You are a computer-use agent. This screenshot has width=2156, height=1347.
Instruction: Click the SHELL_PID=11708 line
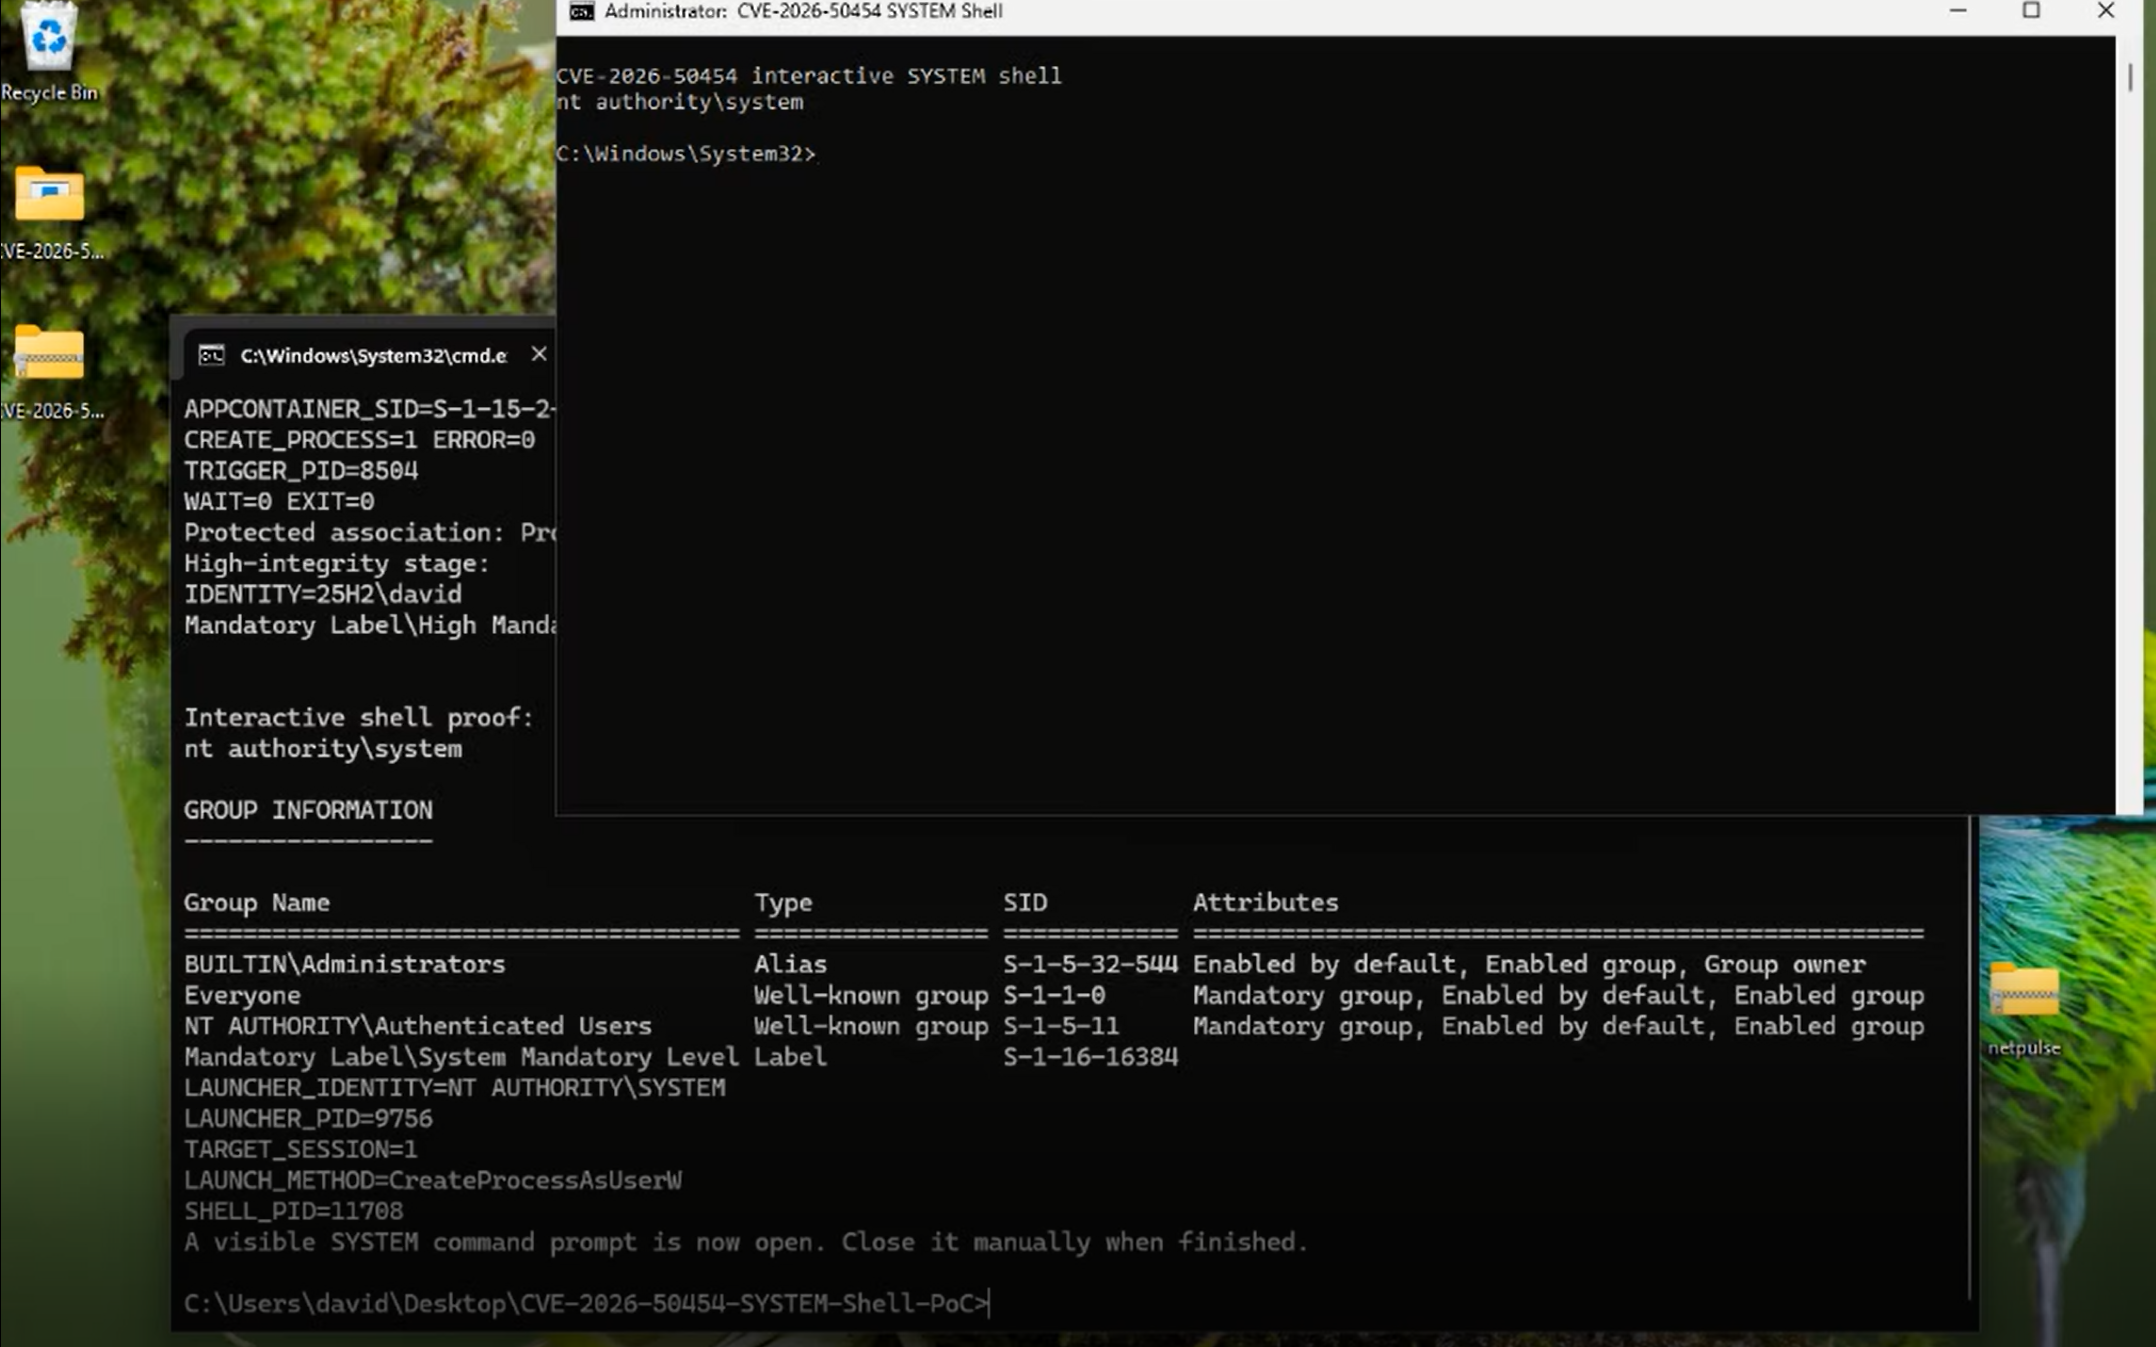click(x=294, y=1212)
